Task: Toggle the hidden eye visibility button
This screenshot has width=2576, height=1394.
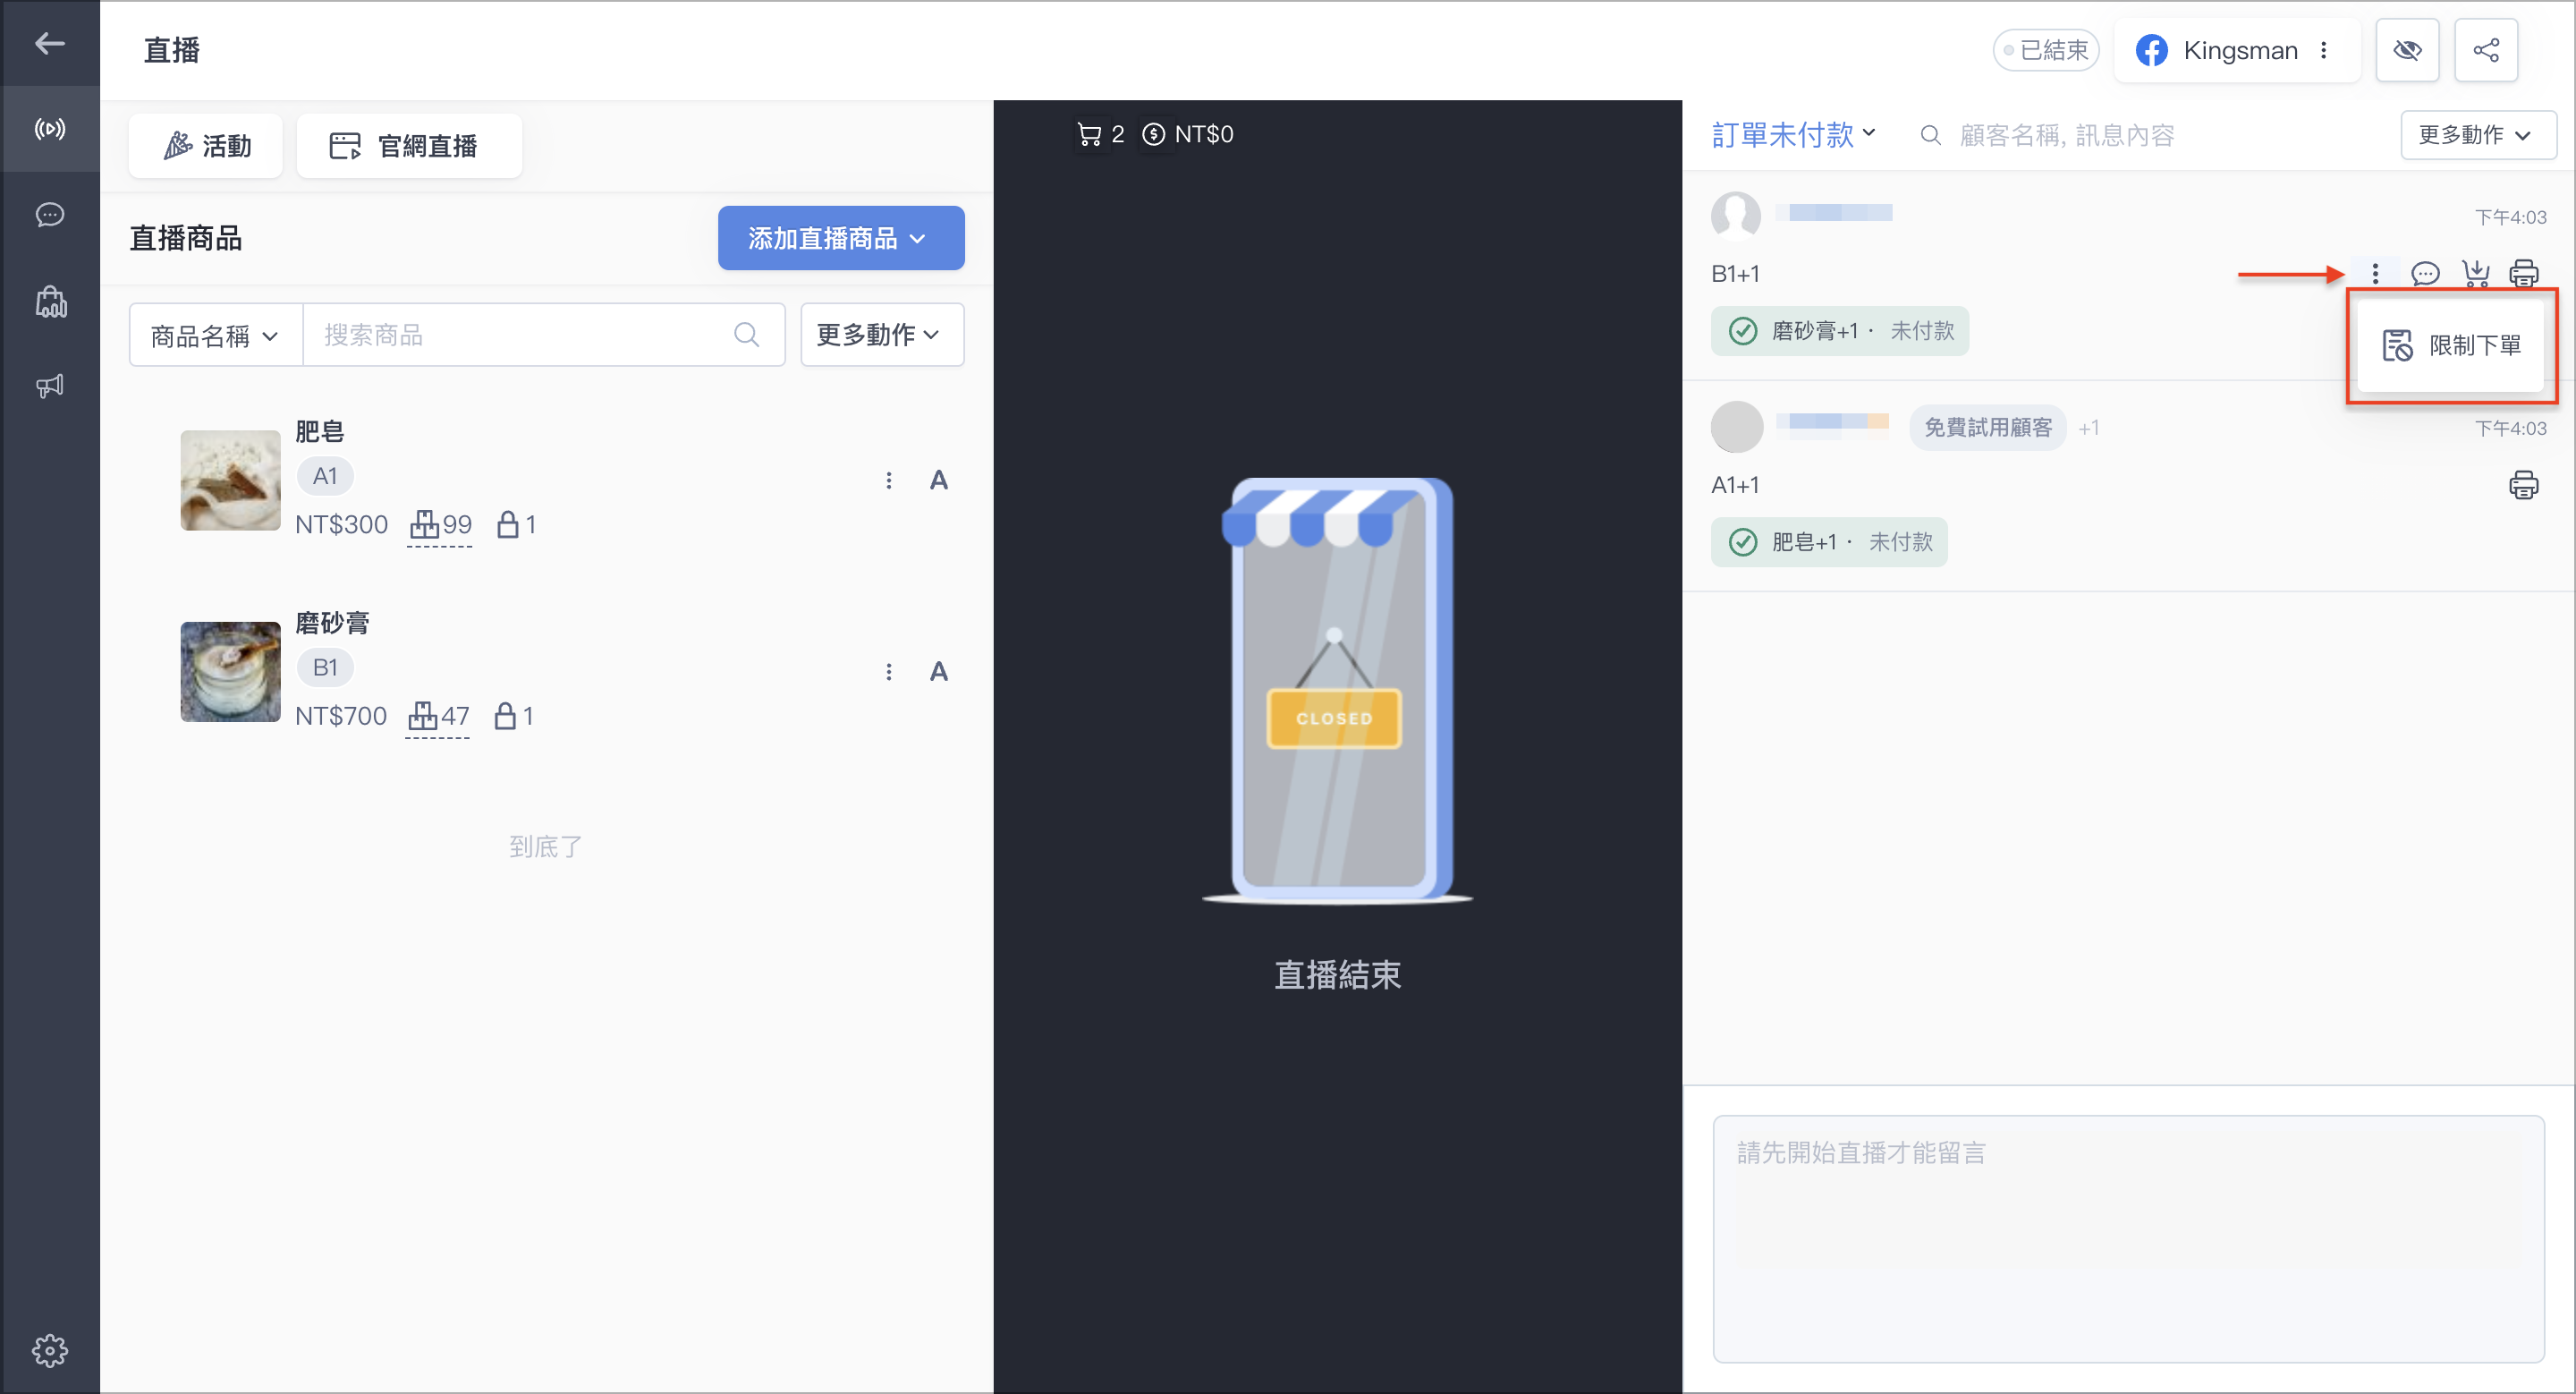Action: (x=2407, y=50)
